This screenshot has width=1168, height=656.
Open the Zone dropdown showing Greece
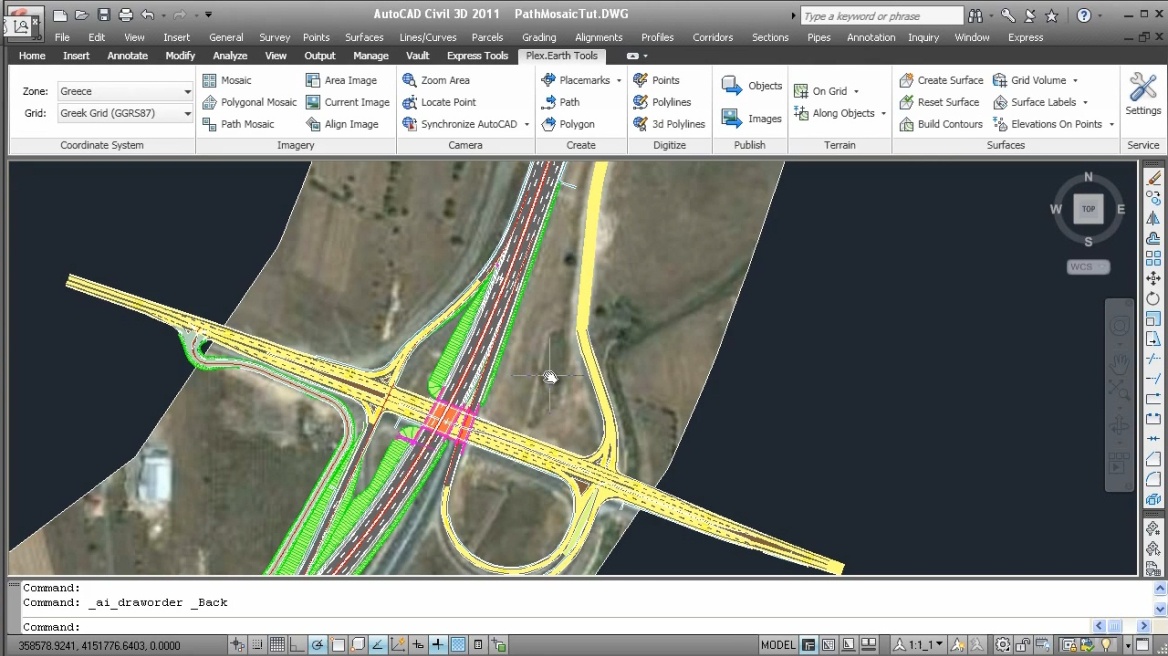point(125,91)
